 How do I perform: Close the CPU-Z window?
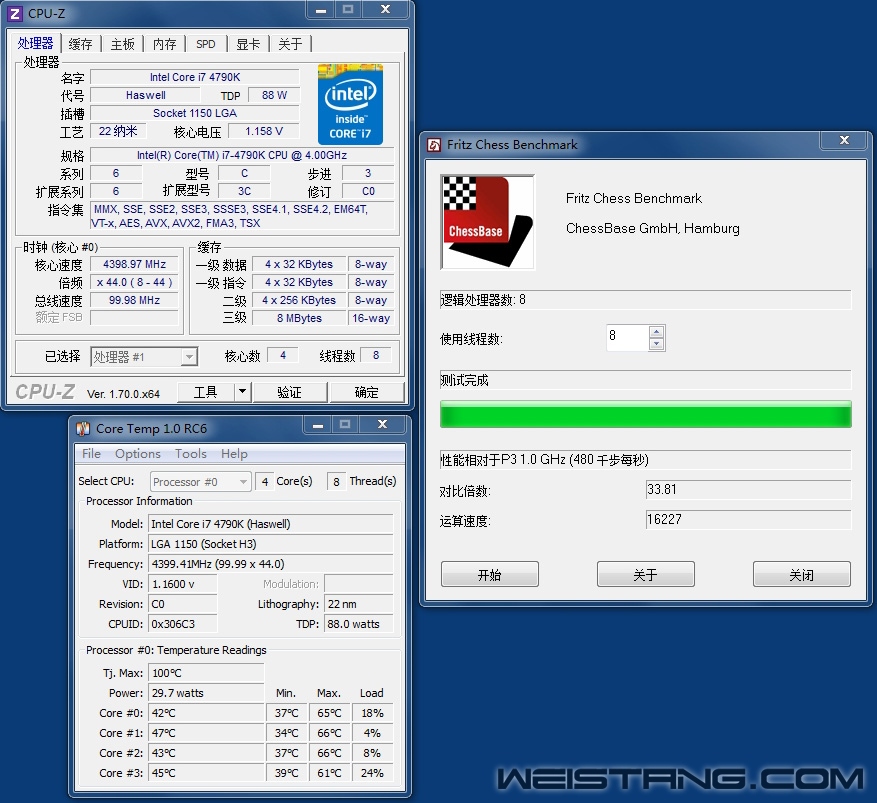385,10
